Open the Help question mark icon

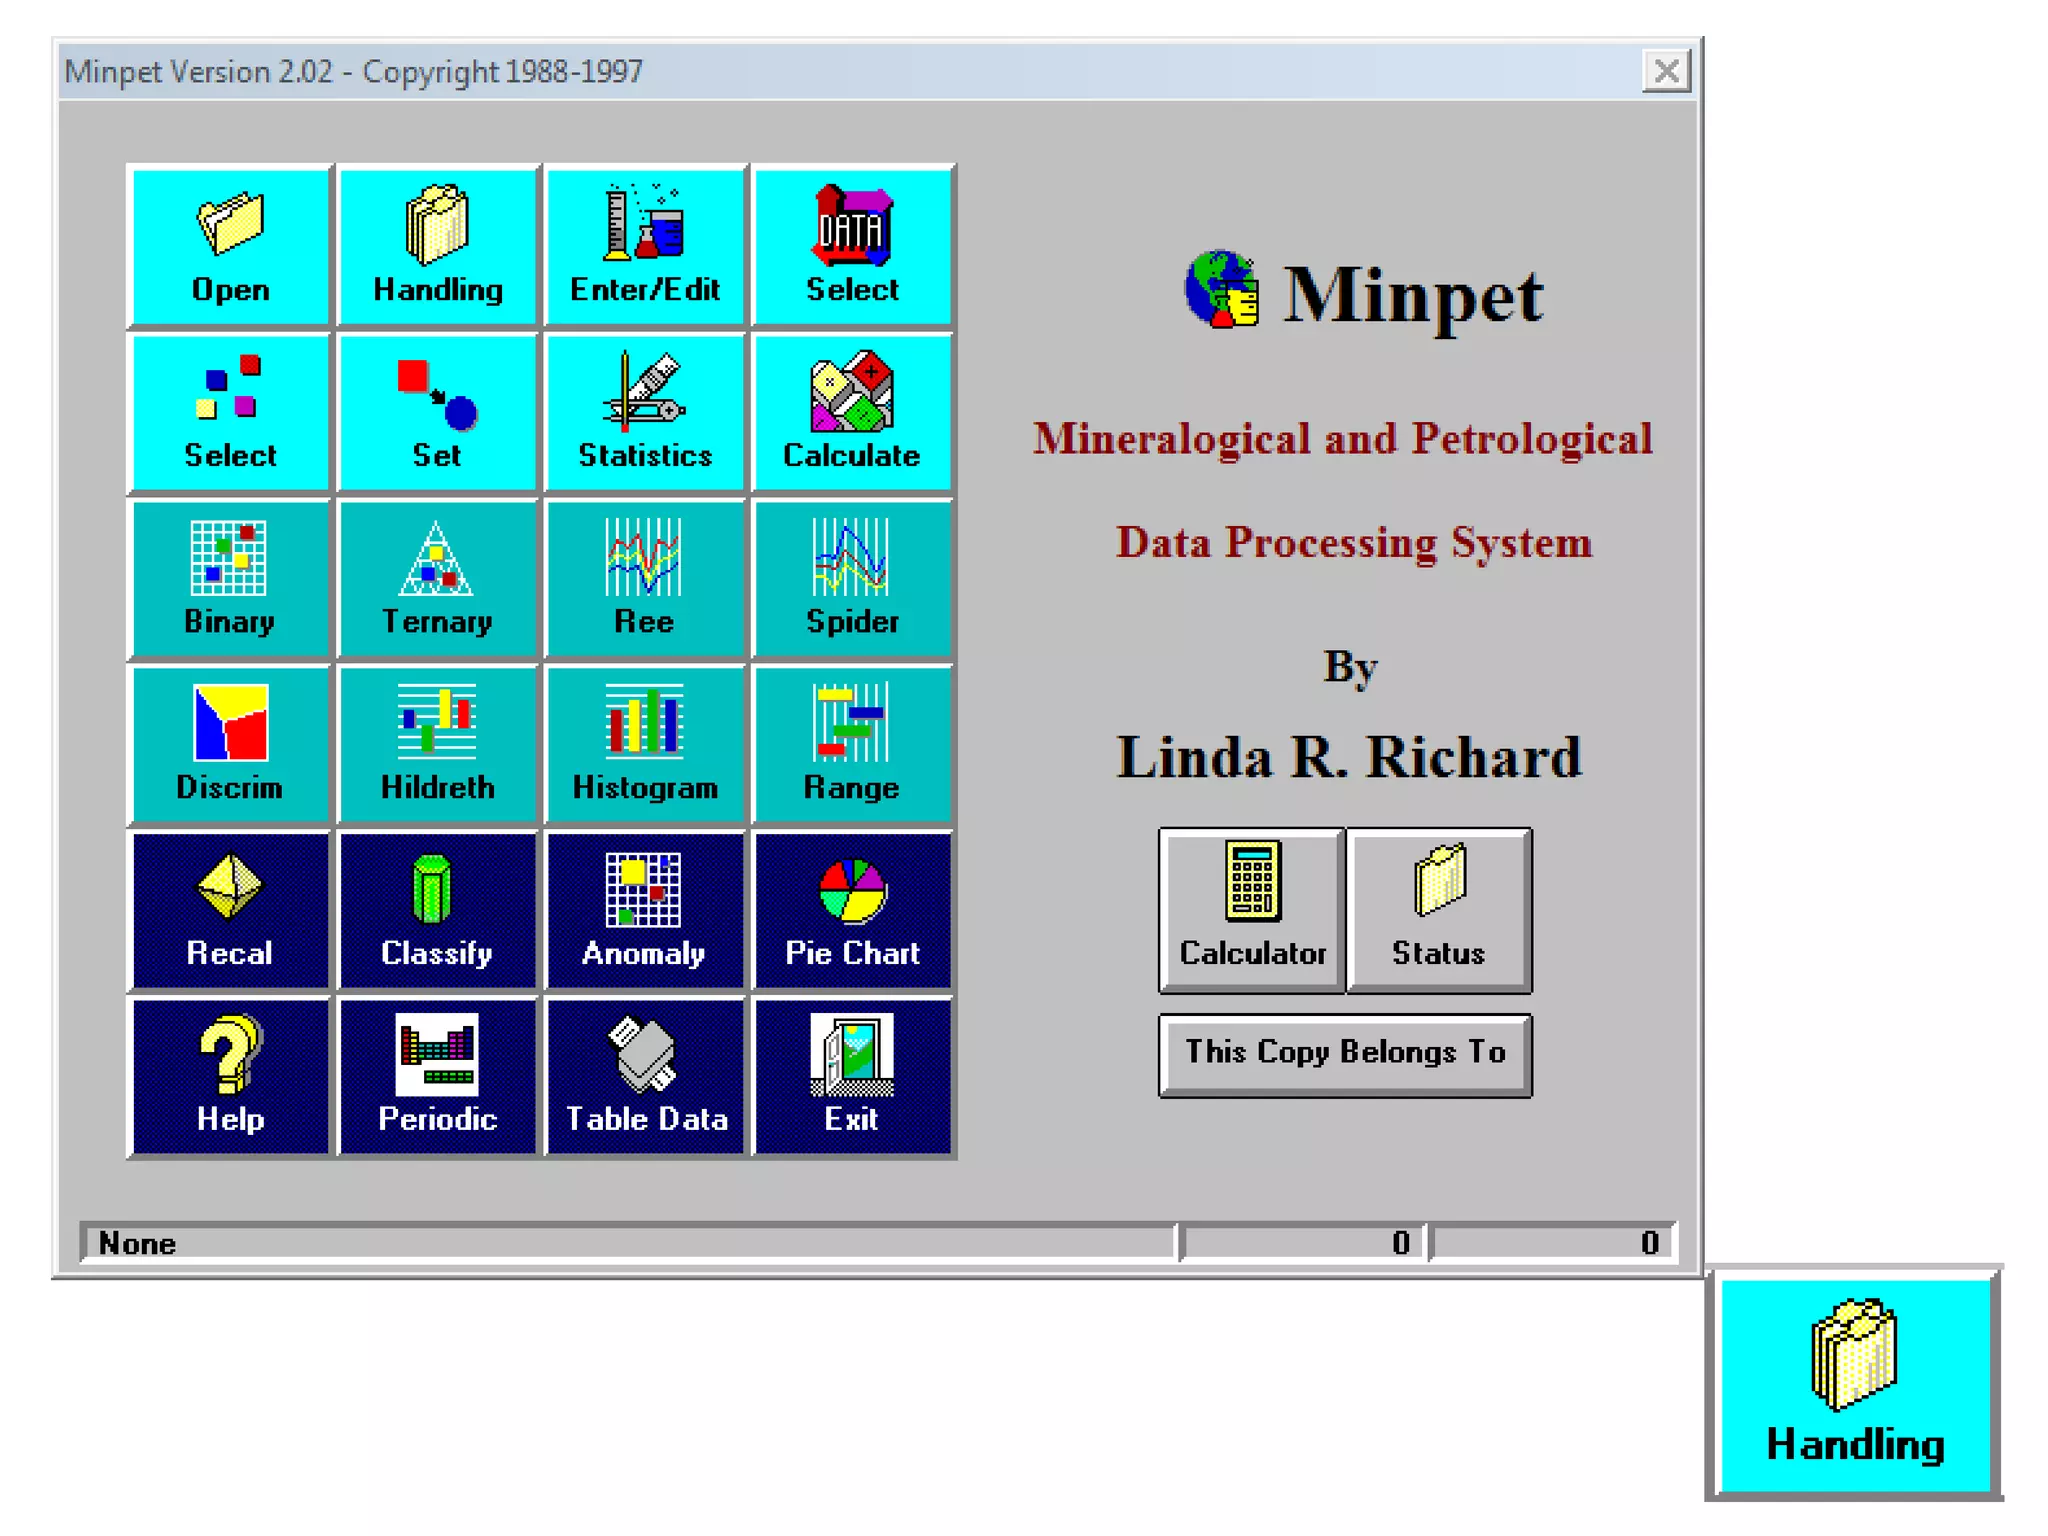click(230, 1077)
